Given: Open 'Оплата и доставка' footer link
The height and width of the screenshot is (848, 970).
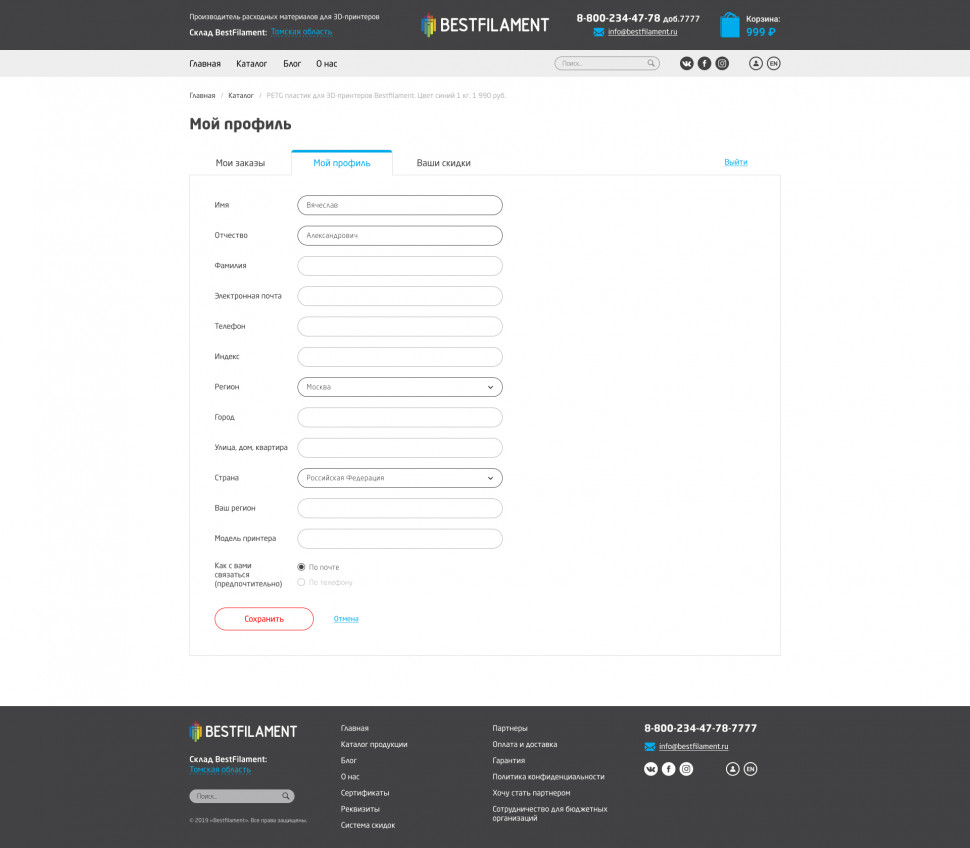Looking at the screenshot, I should (525, 745).
